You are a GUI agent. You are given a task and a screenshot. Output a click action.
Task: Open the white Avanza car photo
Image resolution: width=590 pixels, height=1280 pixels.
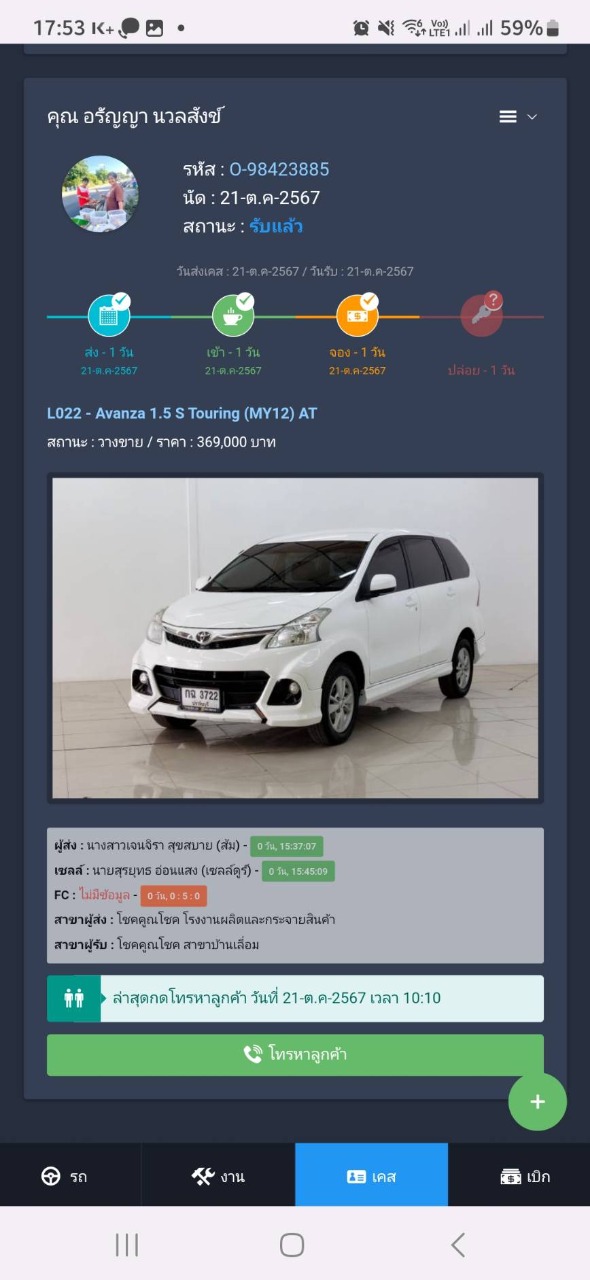(x=295, y=638)
